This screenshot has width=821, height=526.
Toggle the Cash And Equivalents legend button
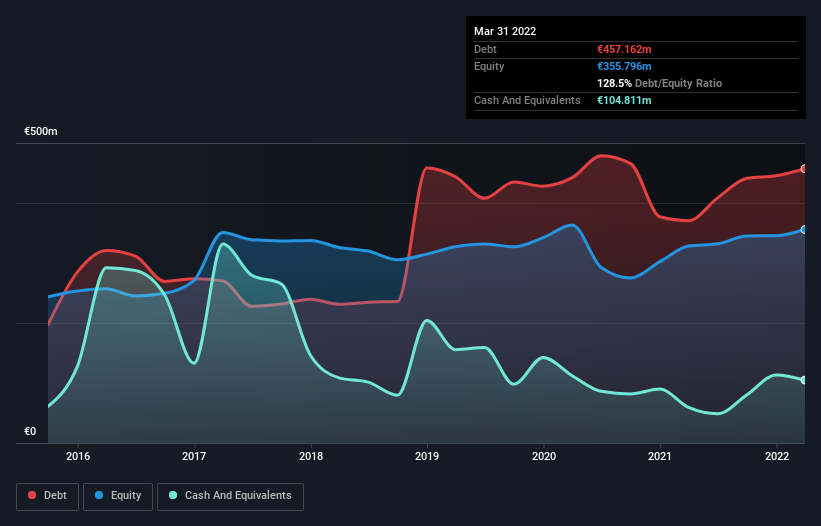click(x=230, y=496)
